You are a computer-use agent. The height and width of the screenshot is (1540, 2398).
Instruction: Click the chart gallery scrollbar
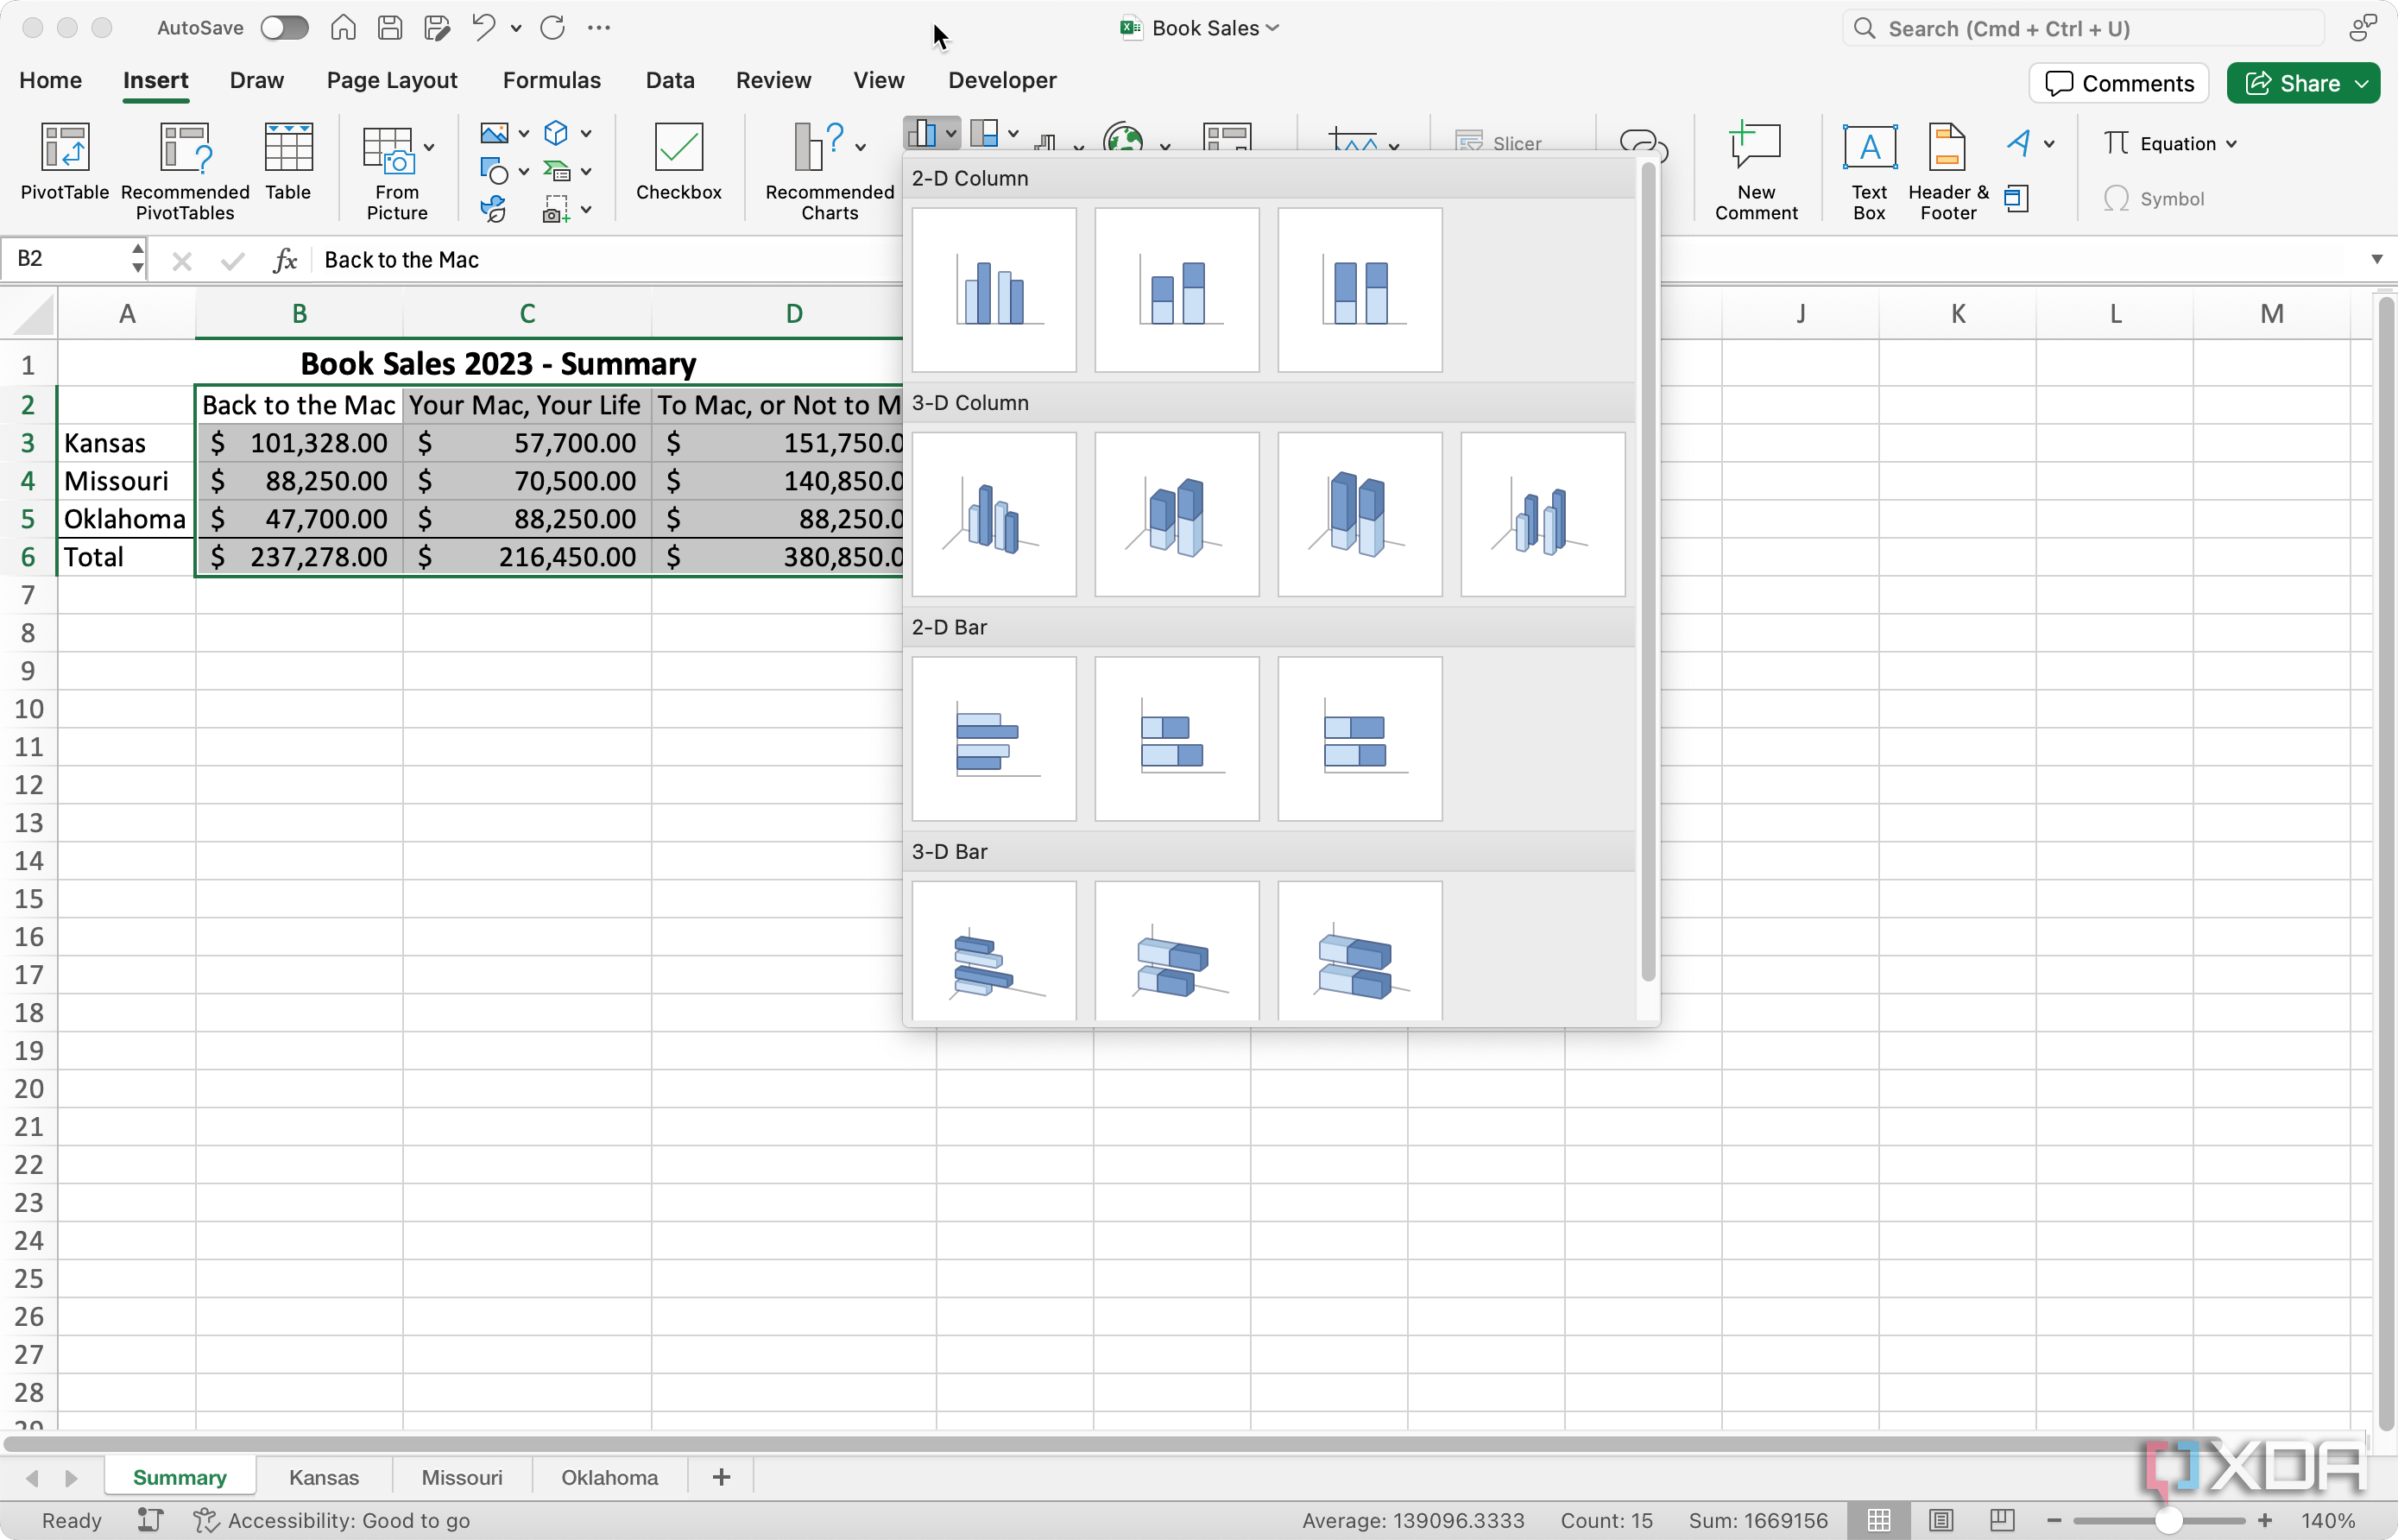coord(1647,572)
